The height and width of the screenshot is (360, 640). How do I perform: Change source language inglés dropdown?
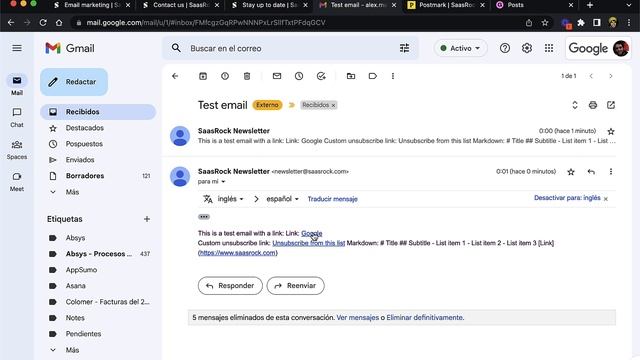pyautogui.click(x=230, y=199)
